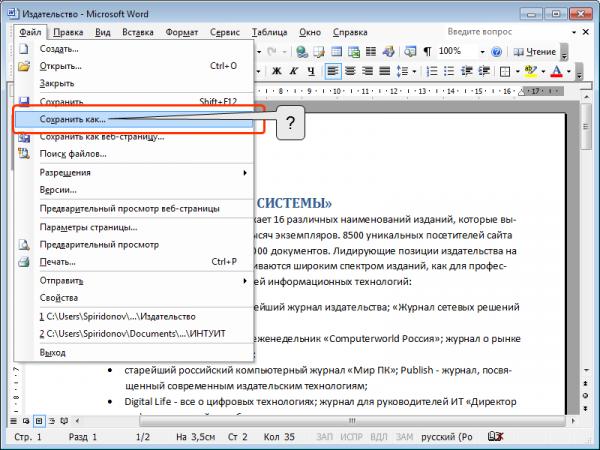This screenshot has height=450, width=600.
Task: Click the Insert Excel Worksheet icon
Action: tap(354, 52)
